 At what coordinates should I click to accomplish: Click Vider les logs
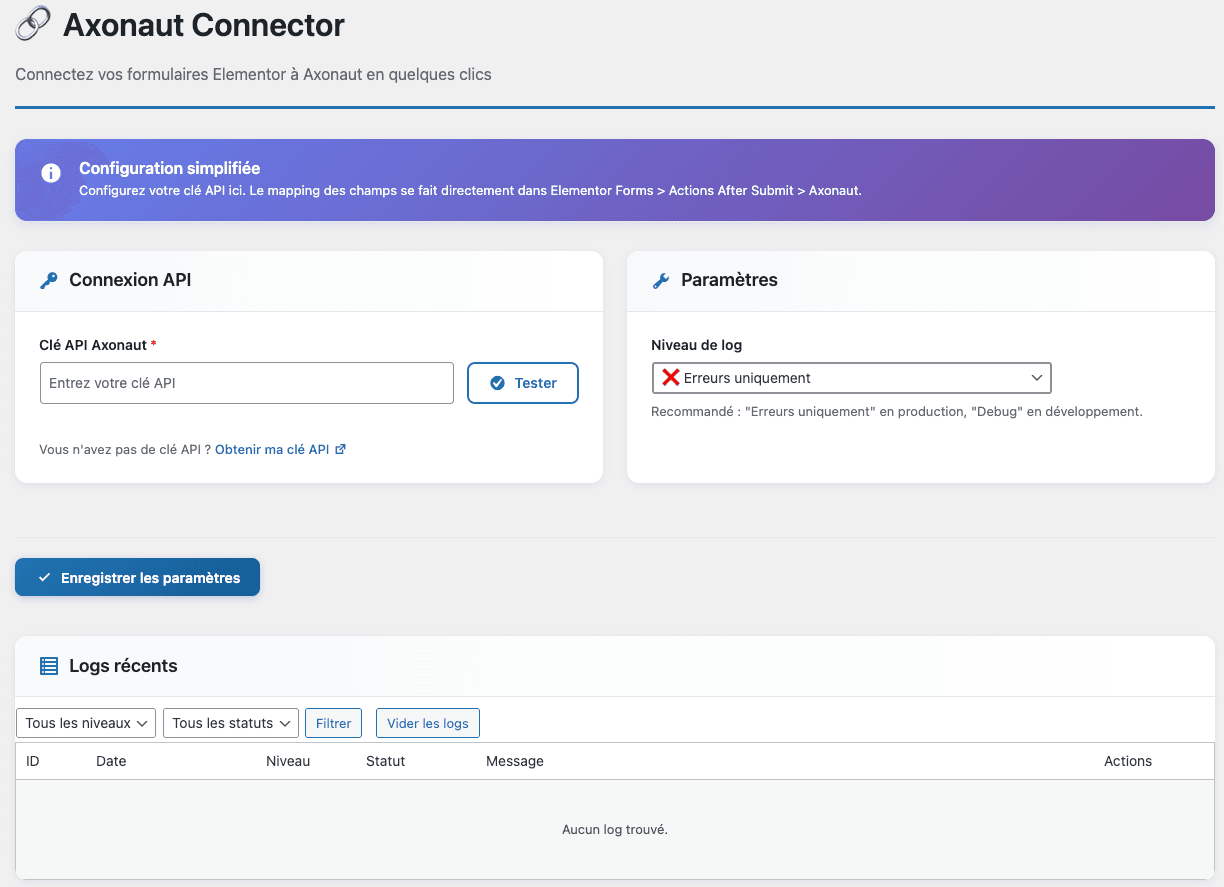point(427,722)
